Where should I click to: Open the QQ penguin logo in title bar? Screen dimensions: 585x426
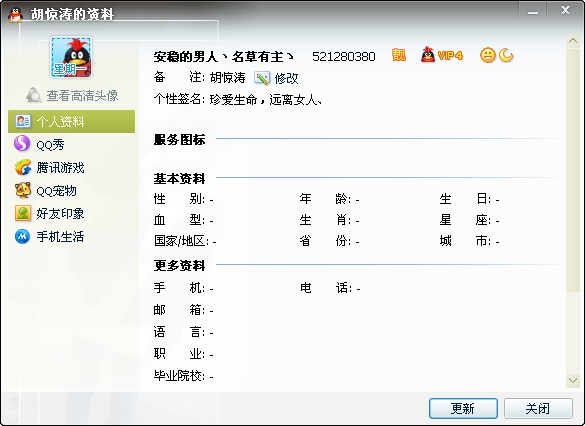tap(16, 15)
